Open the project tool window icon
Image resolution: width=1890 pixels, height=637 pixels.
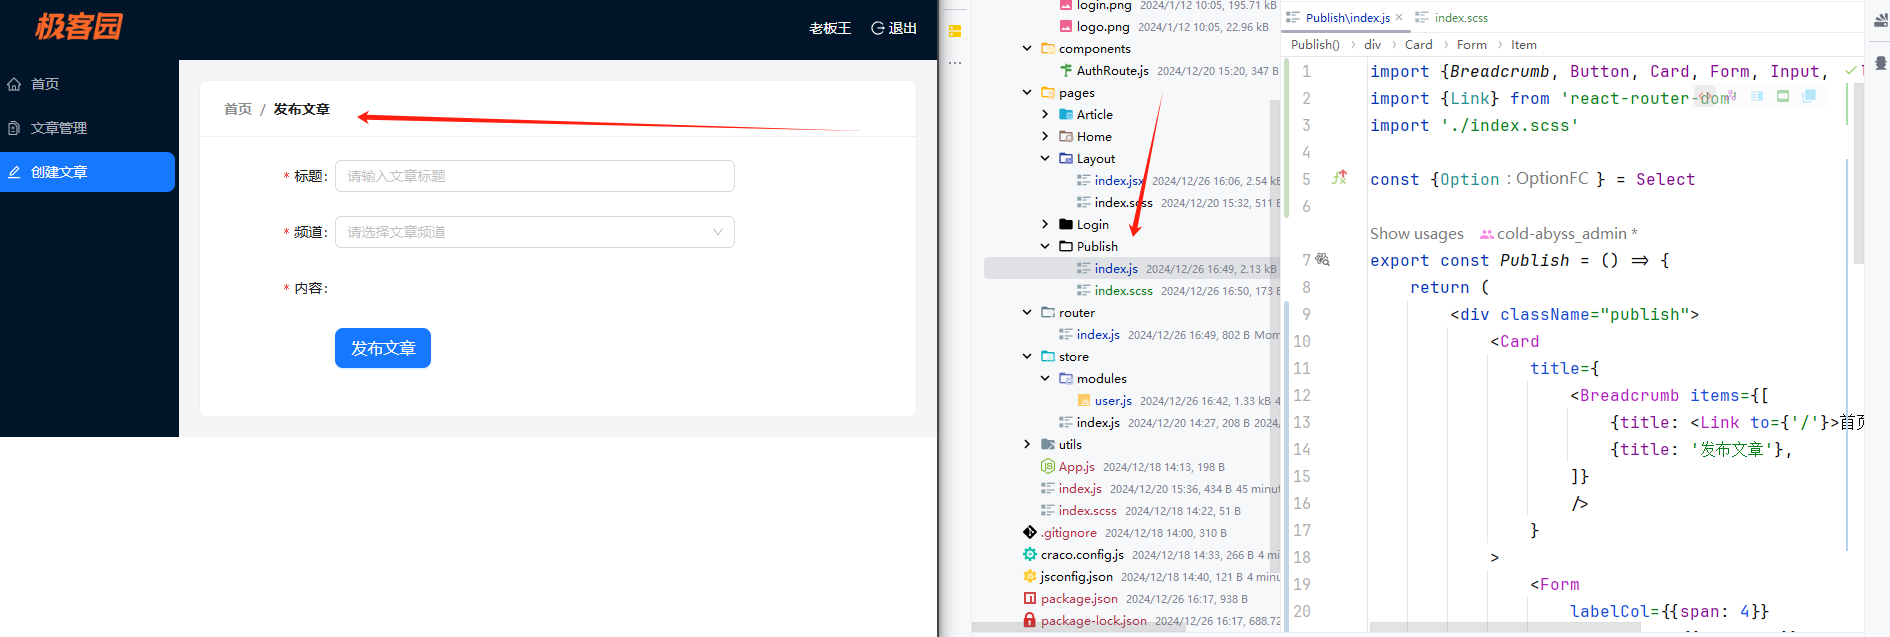(x=955, y=31)
